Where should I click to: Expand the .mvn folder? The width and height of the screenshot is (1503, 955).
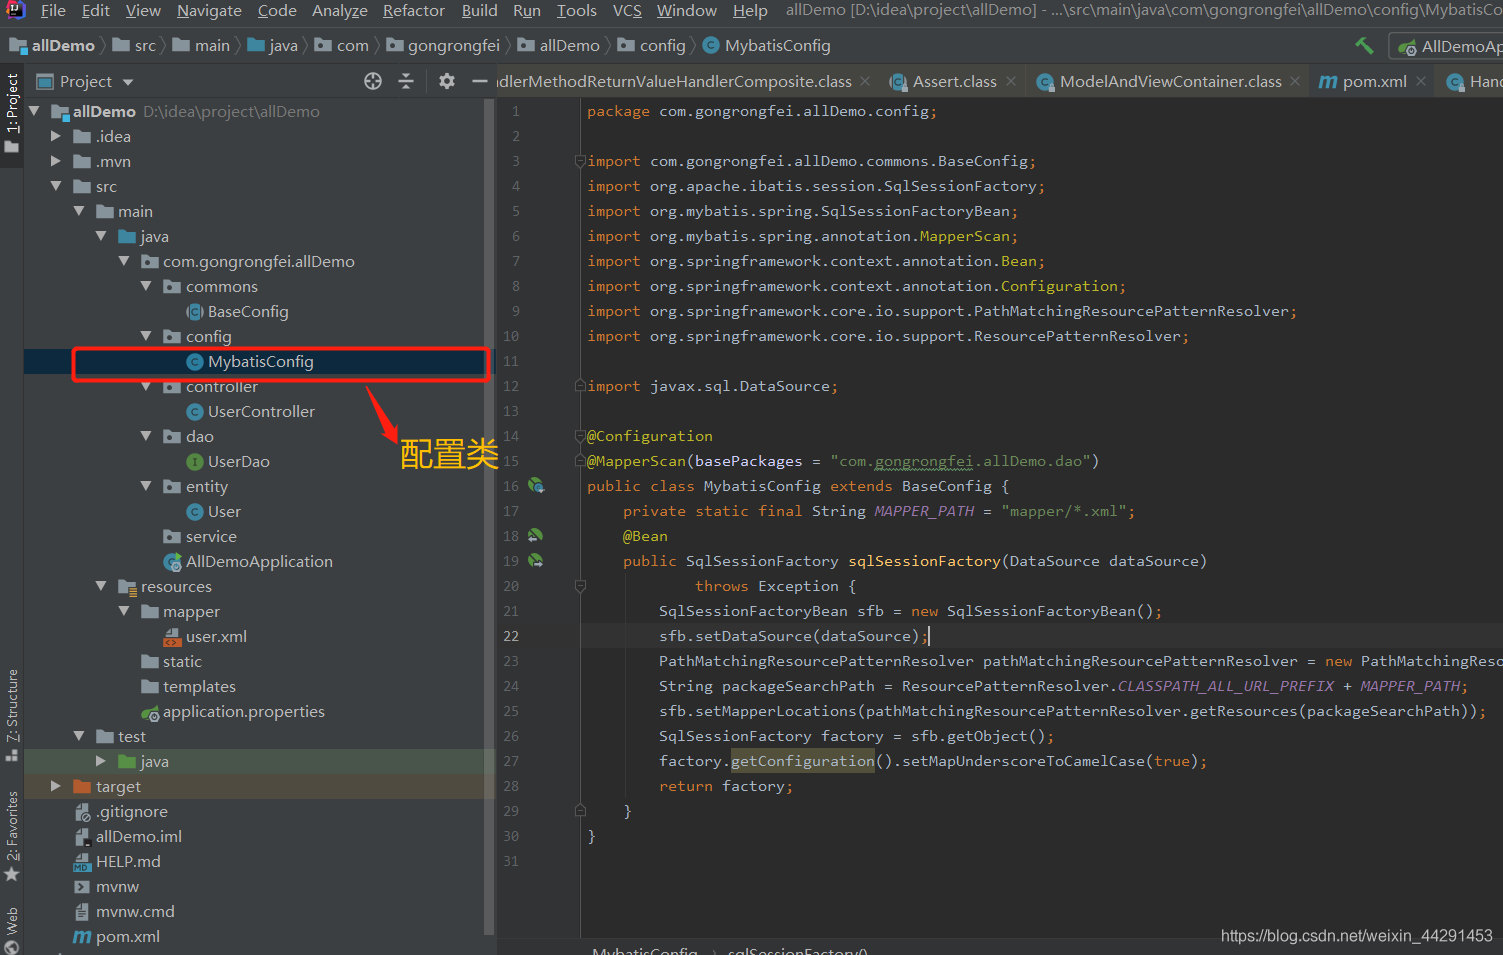[56, 161]
